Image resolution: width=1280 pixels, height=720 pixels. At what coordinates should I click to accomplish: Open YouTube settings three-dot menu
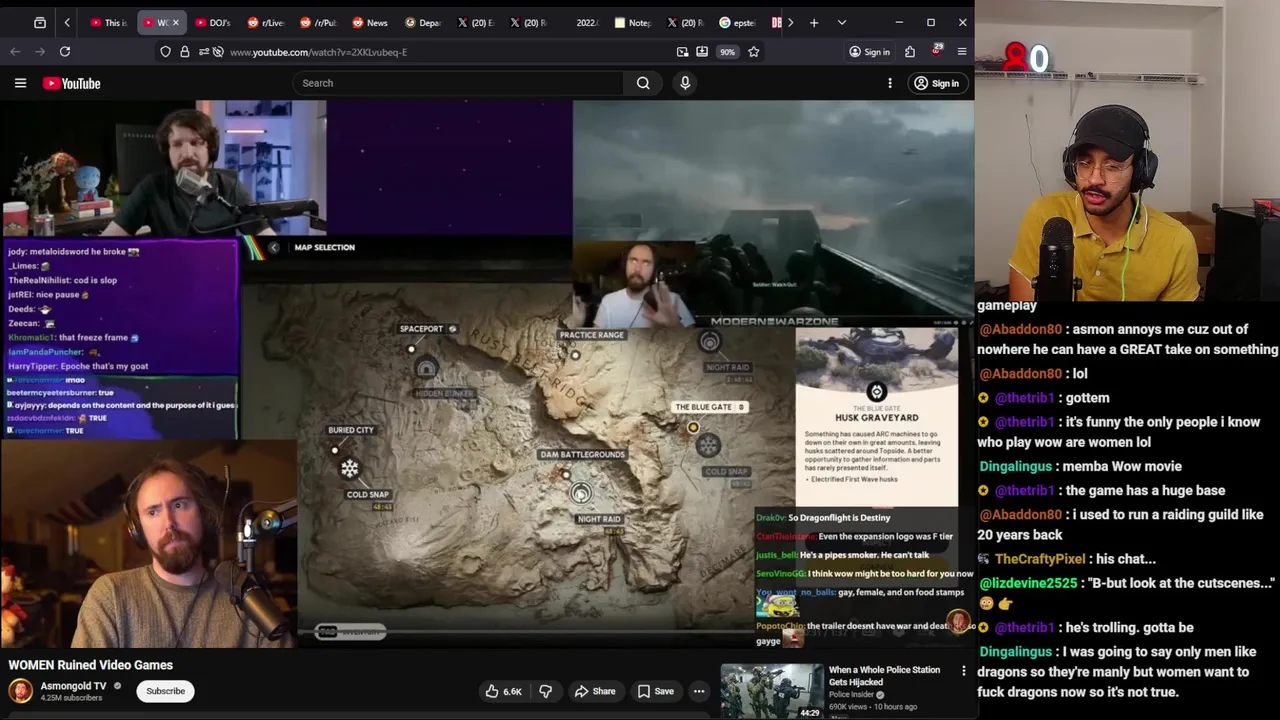(890, 83)
